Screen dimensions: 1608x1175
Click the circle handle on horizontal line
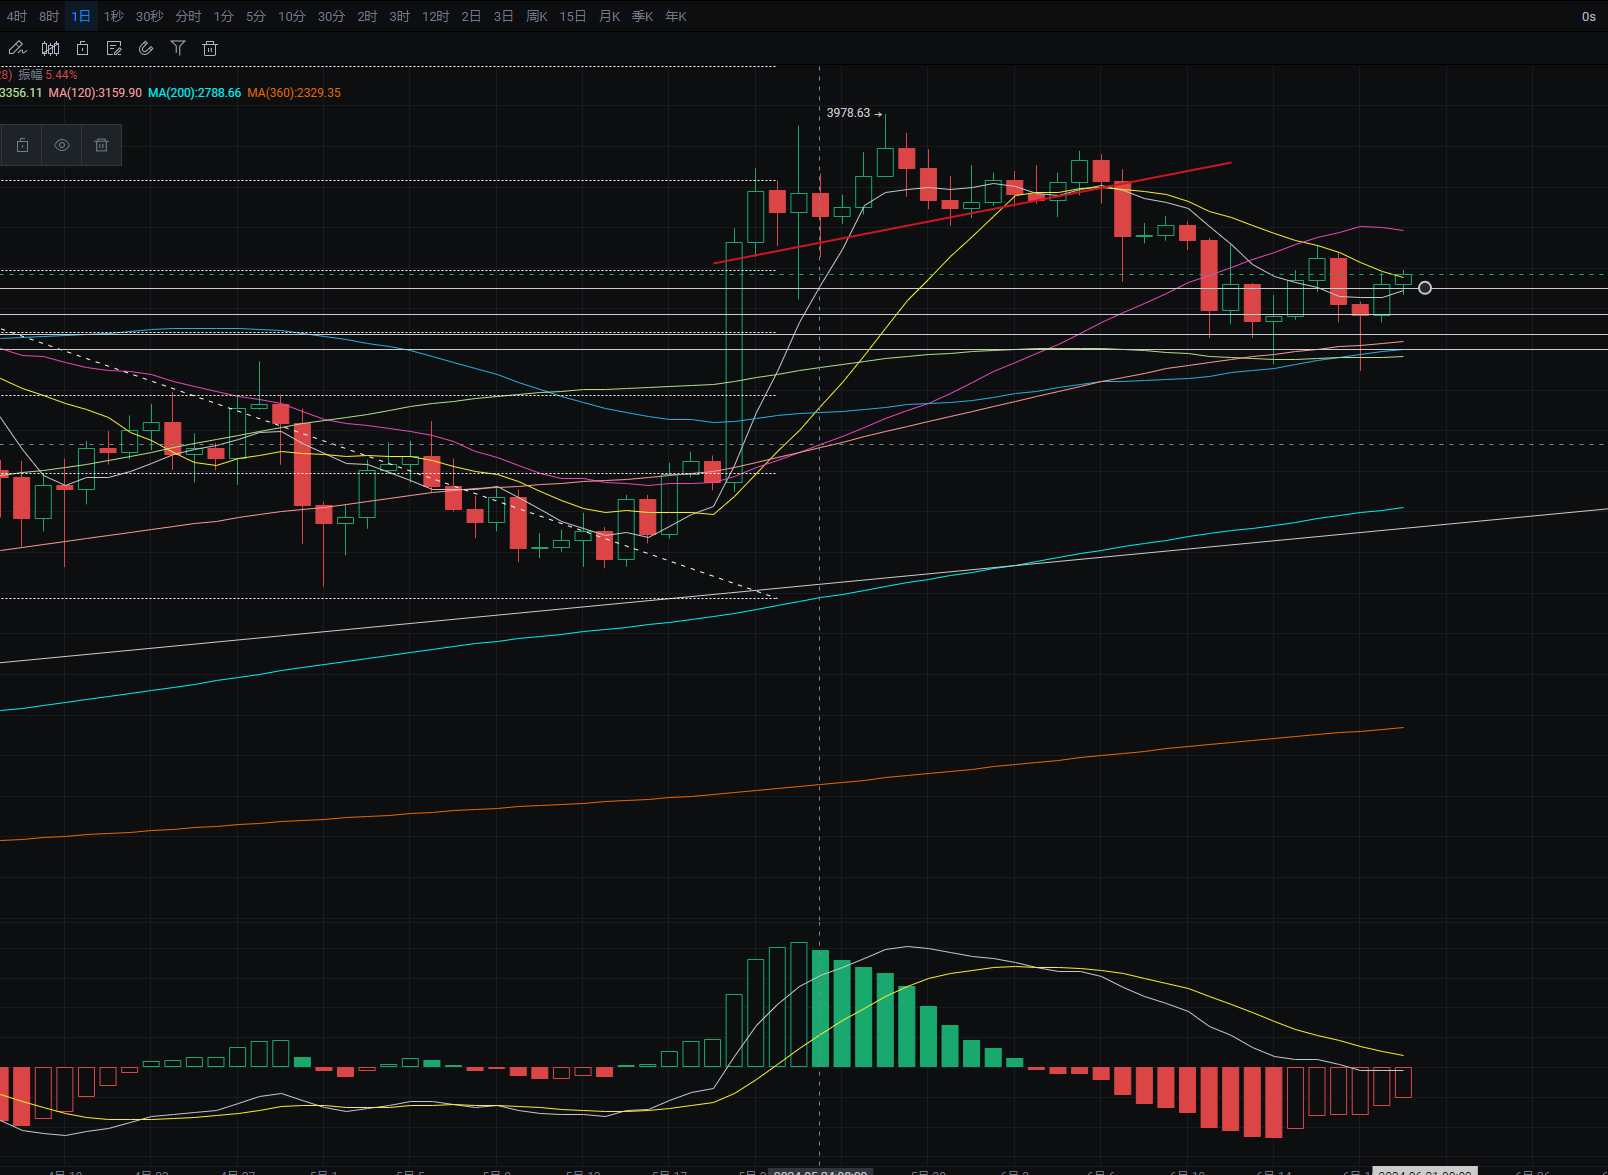coord(1425,288)
